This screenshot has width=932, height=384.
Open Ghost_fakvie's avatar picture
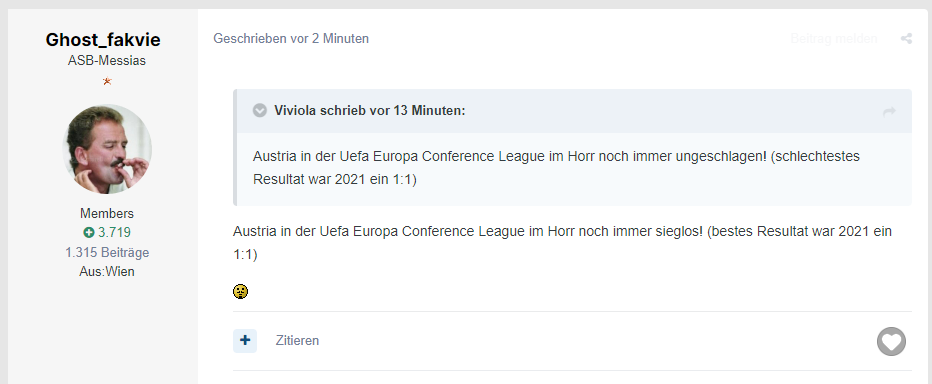click(x=107, y=149)
